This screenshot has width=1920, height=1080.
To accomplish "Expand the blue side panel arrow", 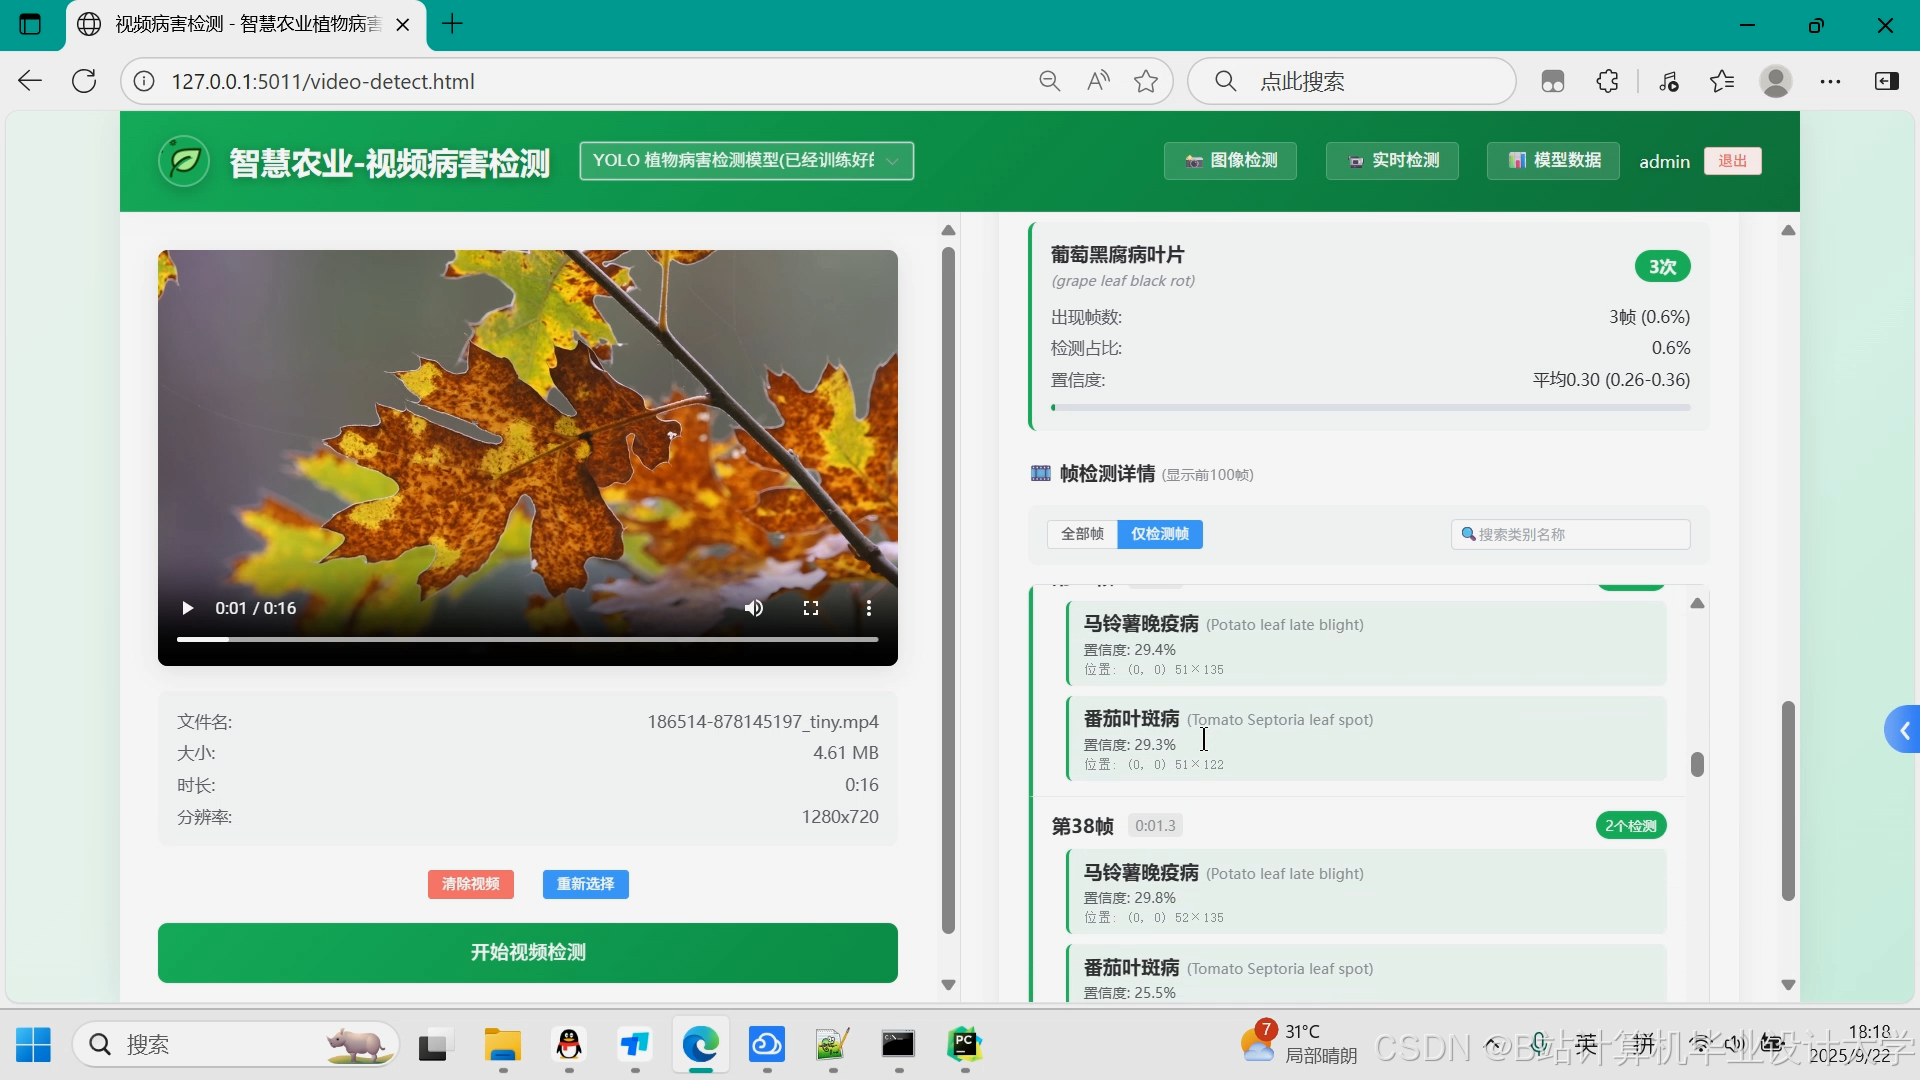I will pyautogui.click(x=1903, y=731).
